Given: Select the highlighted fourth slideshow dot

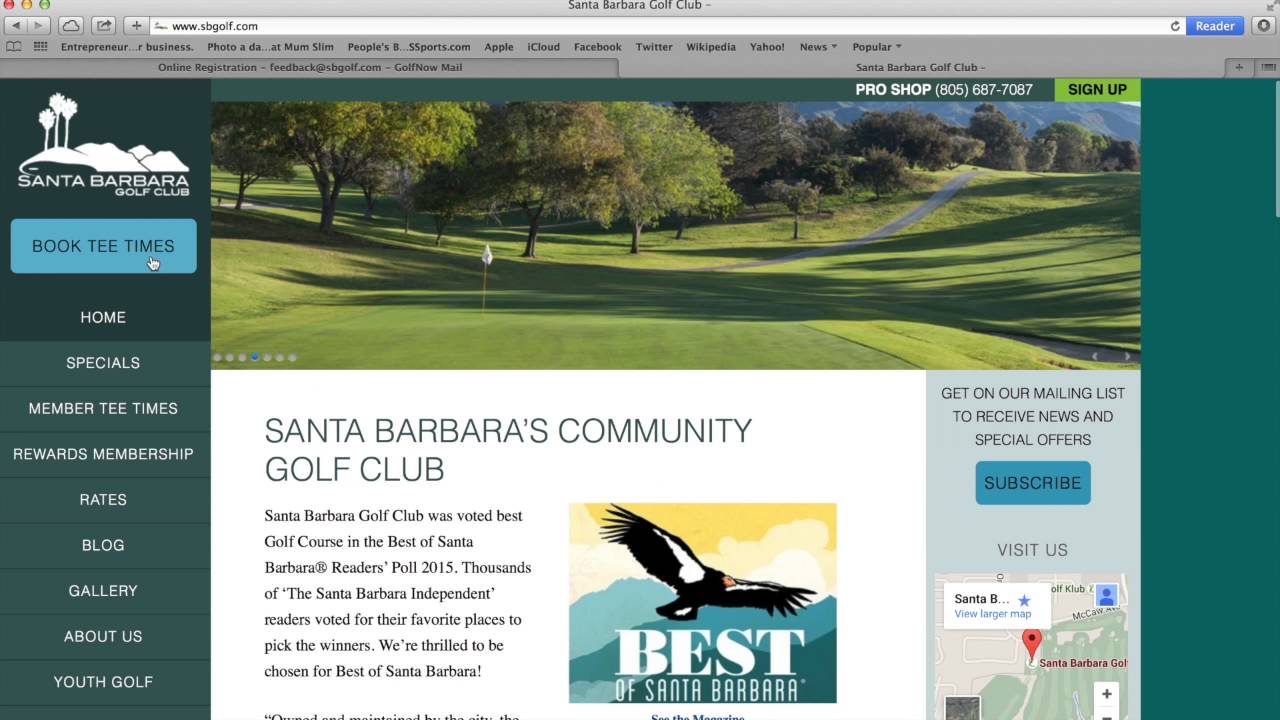Looking at the screenshot, I should tap(255, 357).
